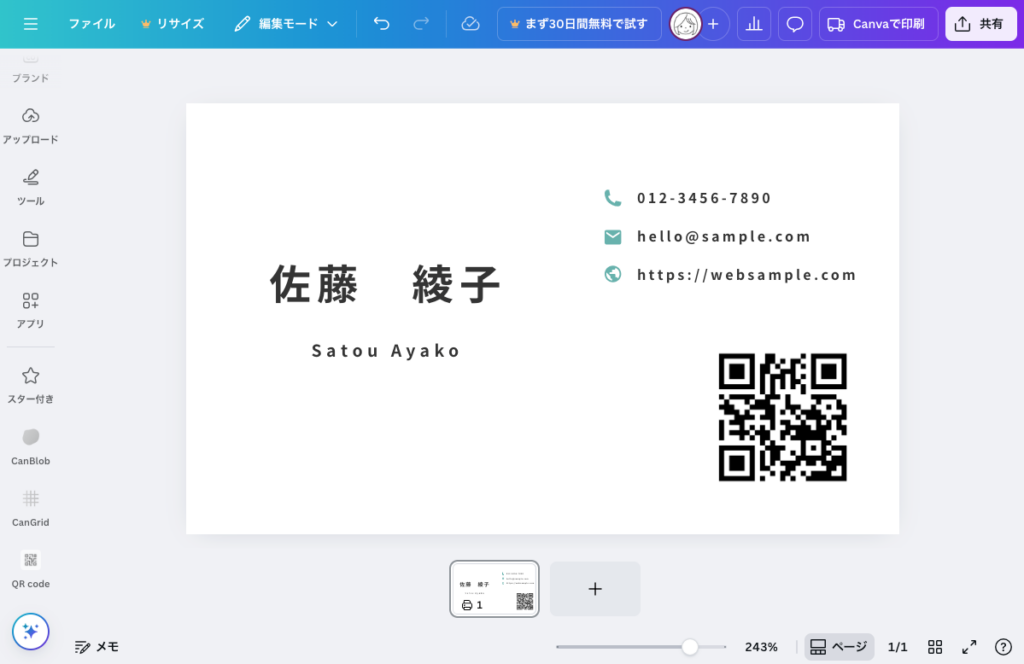Image resolution: width=1024 pixels, height=664 pixels.
Task: Select the teal globe icon on card
Action: pos(613,274)
